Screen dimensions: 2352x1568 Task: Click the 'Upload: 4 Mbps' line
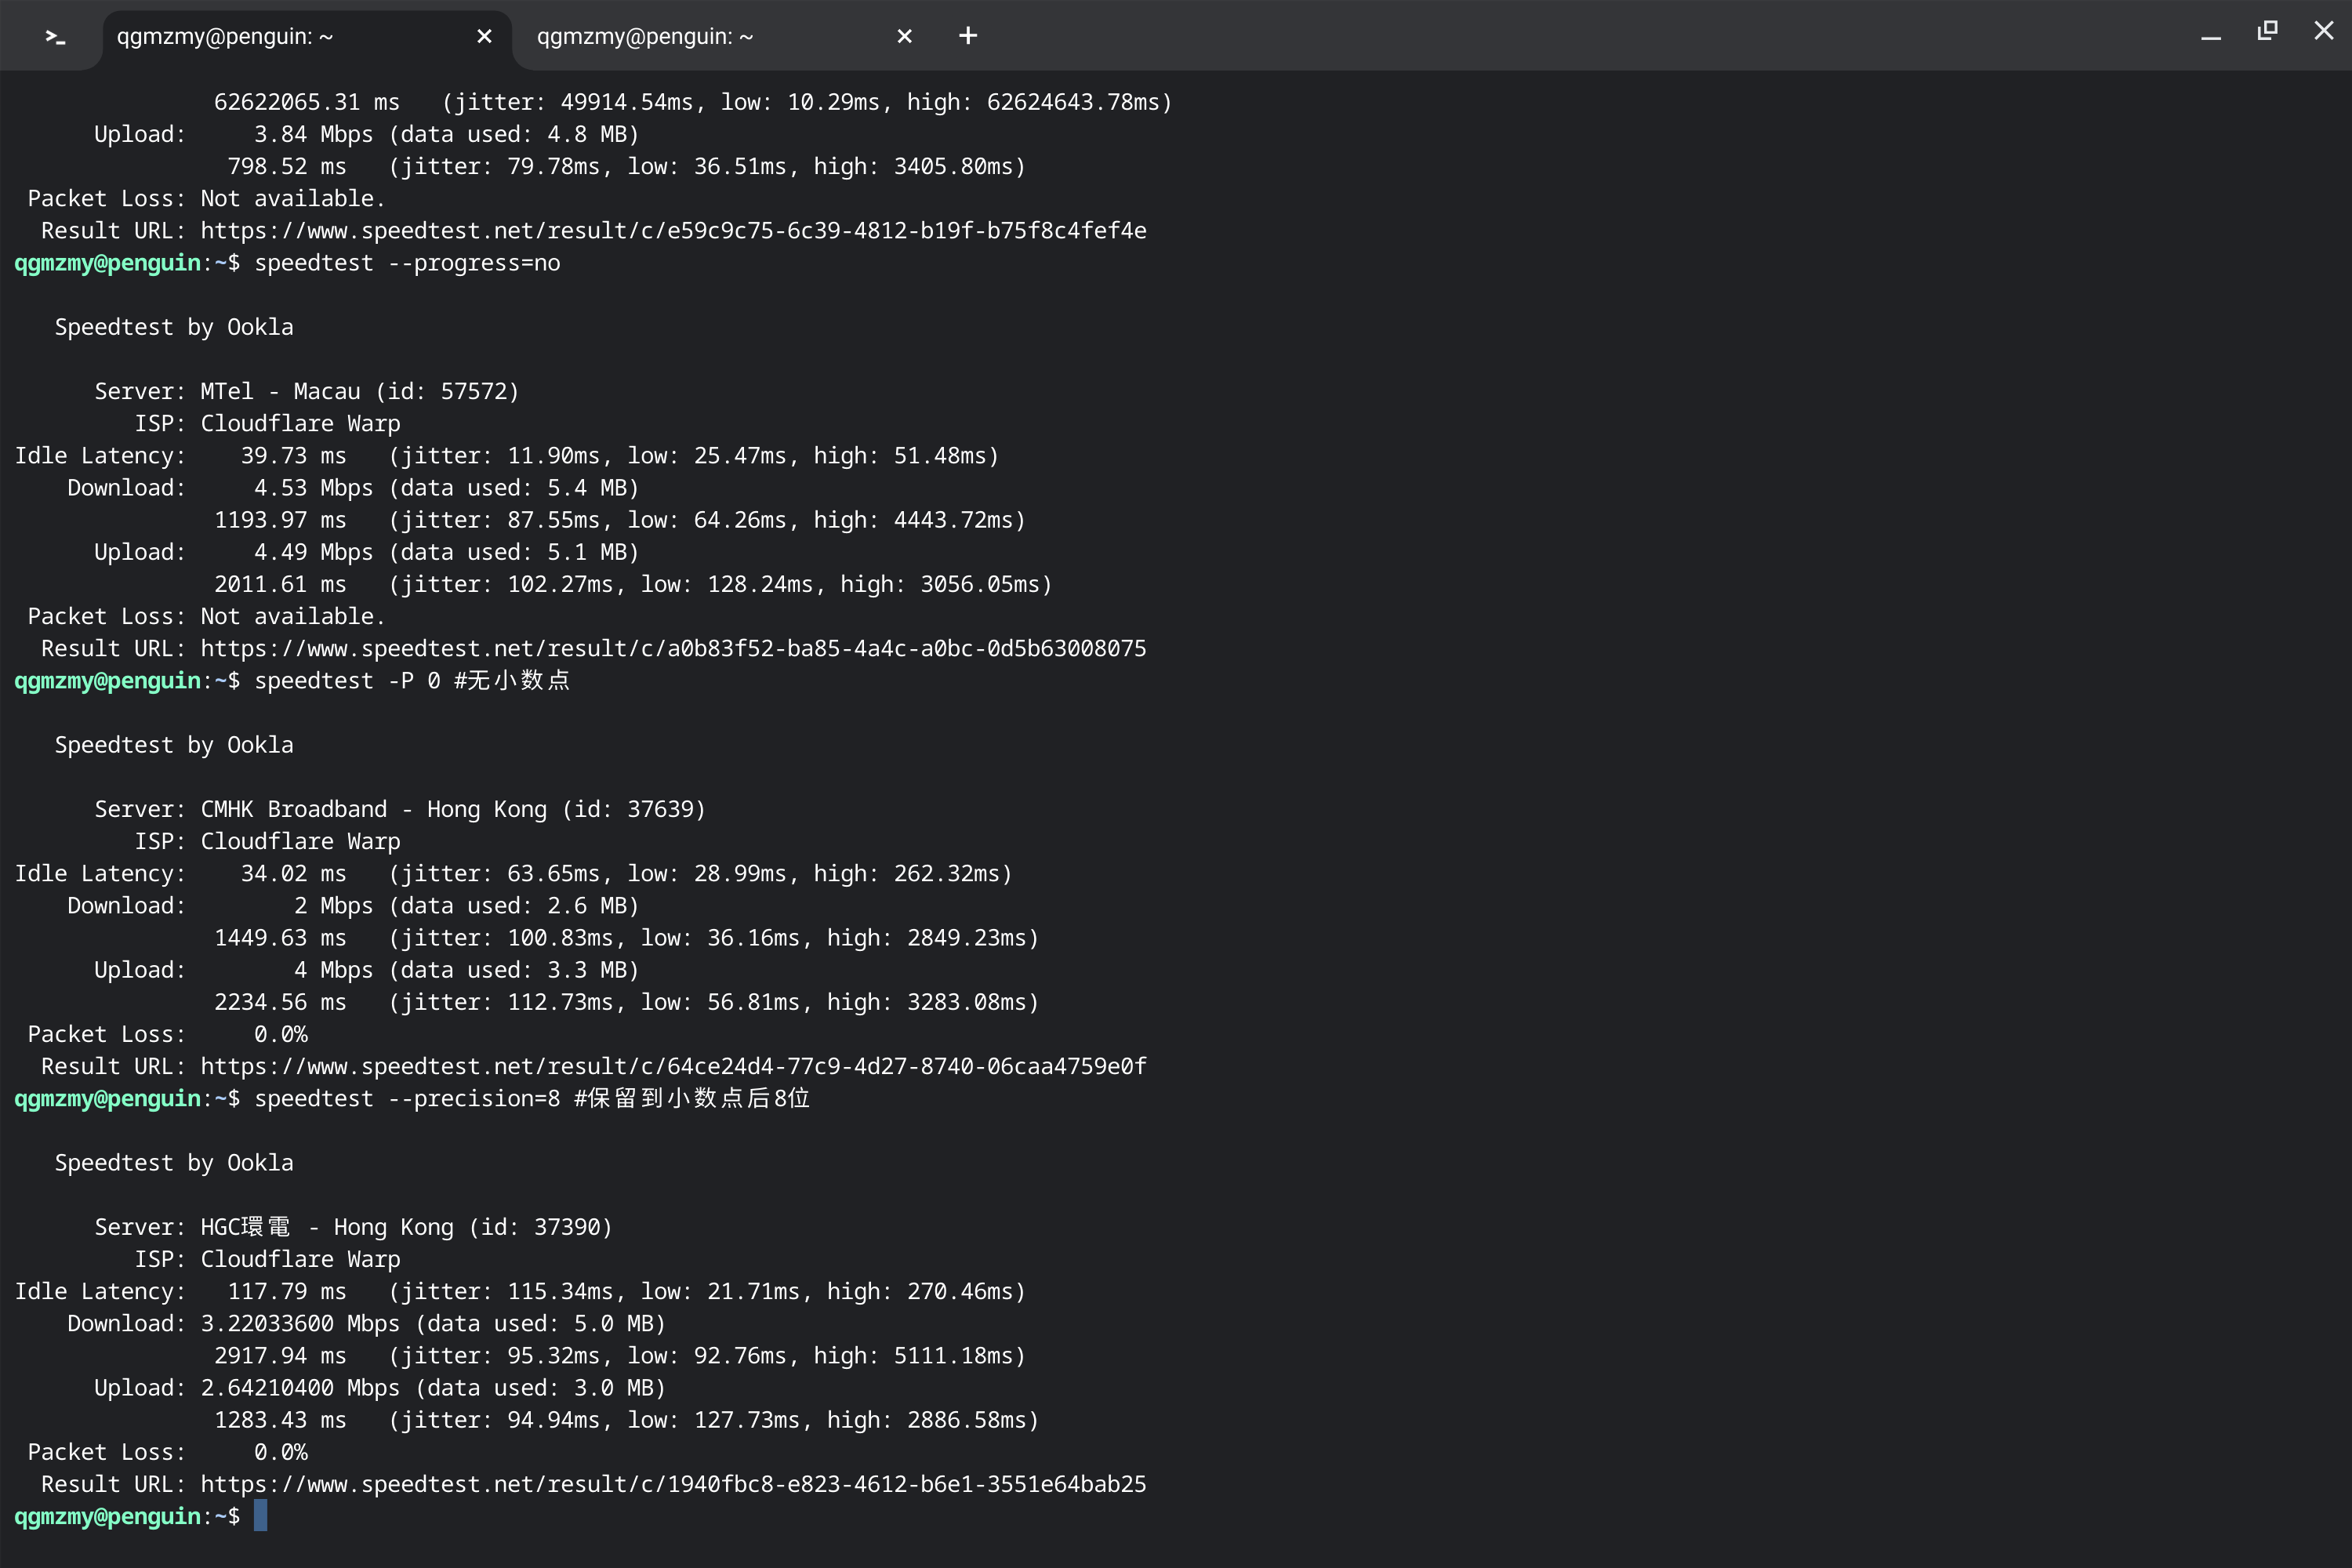367,970
